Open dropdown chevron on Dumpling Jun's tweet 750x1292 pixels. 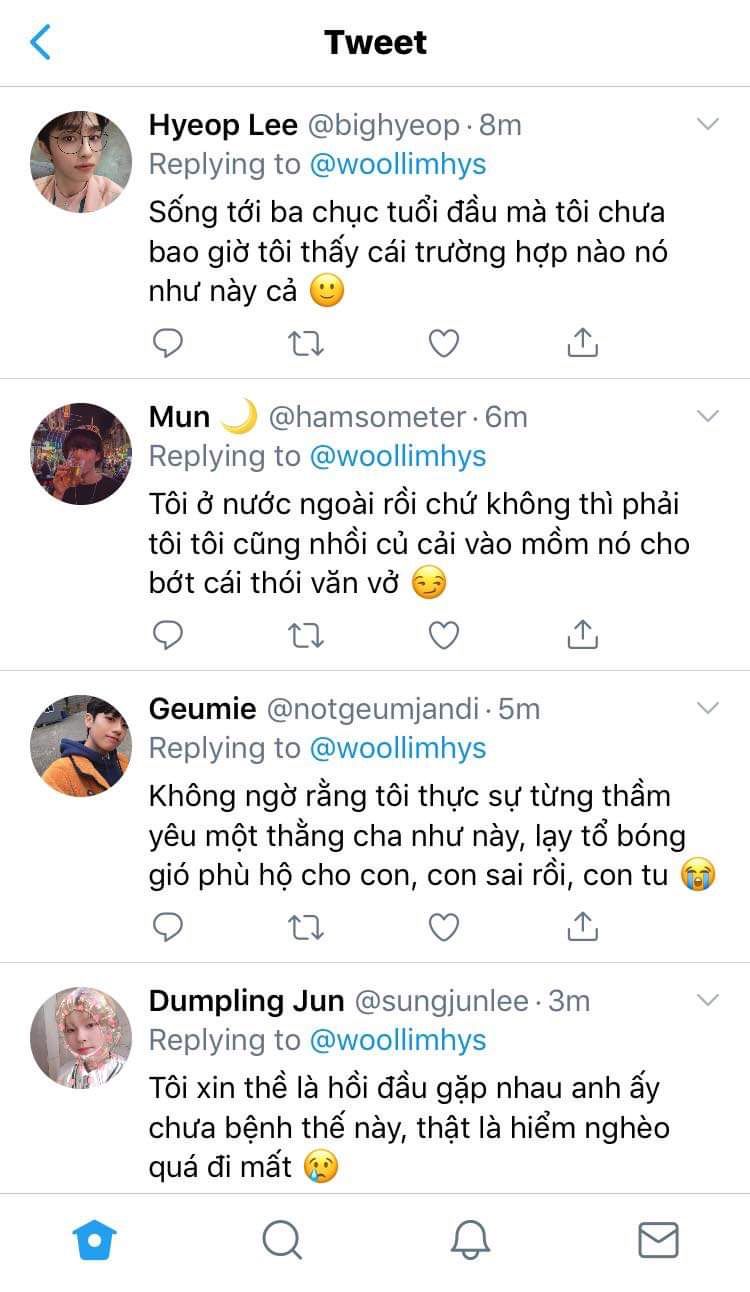coord(708,1001)
